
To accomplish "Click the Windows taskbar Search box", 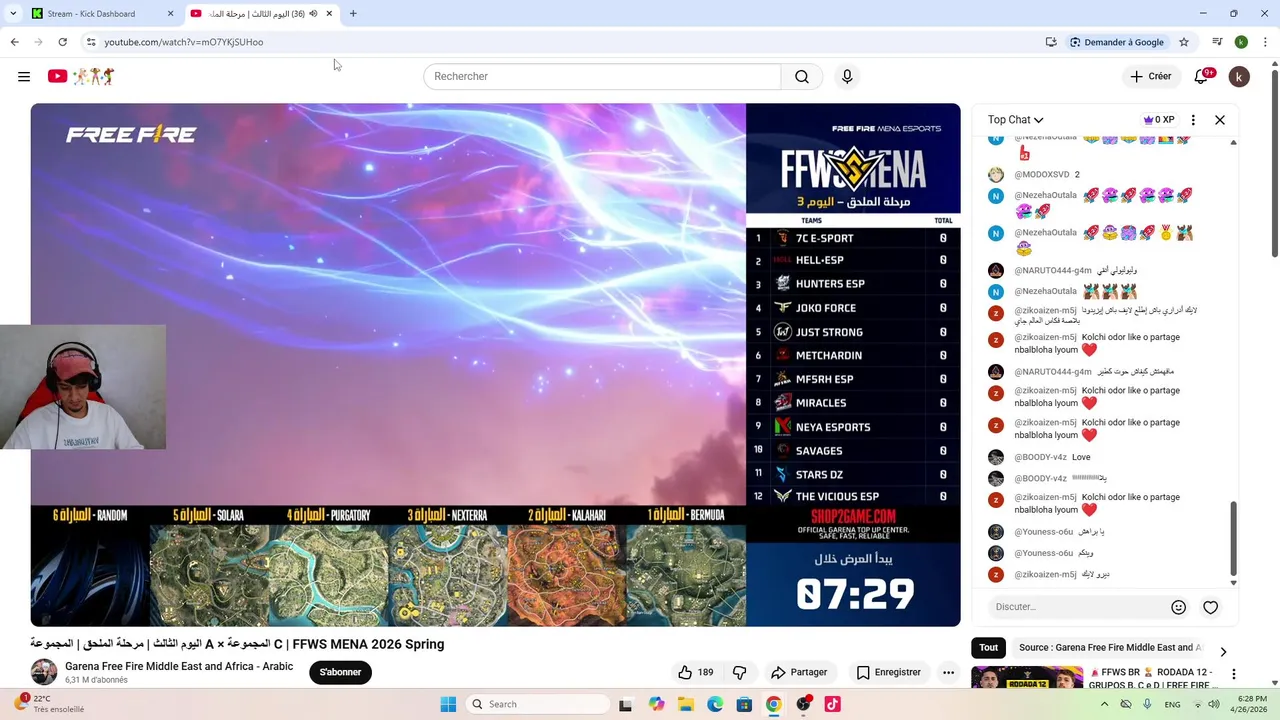I will (x=538, y=704).
